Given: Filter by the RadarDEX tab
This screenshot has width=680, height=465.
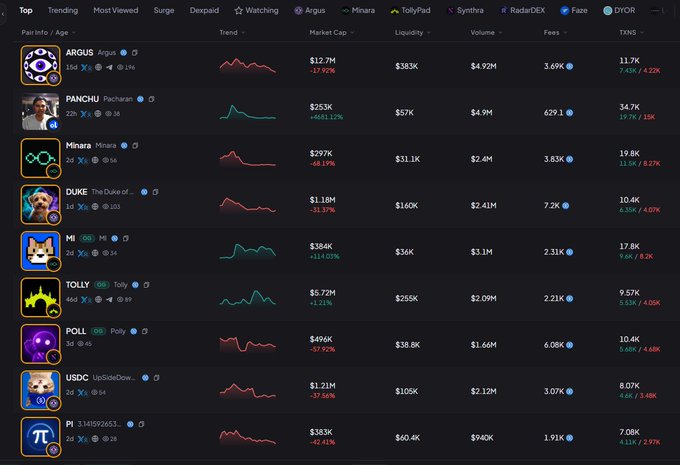Looking at the screenshot, I should tap(523, 10).
